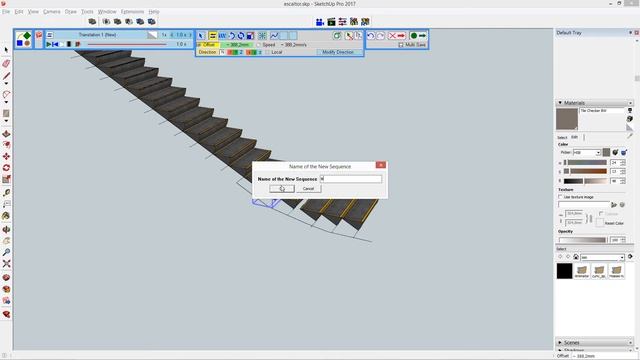Click the Create Material icon in Materials panel
640x360 pixels.
[x=630, y=118]
